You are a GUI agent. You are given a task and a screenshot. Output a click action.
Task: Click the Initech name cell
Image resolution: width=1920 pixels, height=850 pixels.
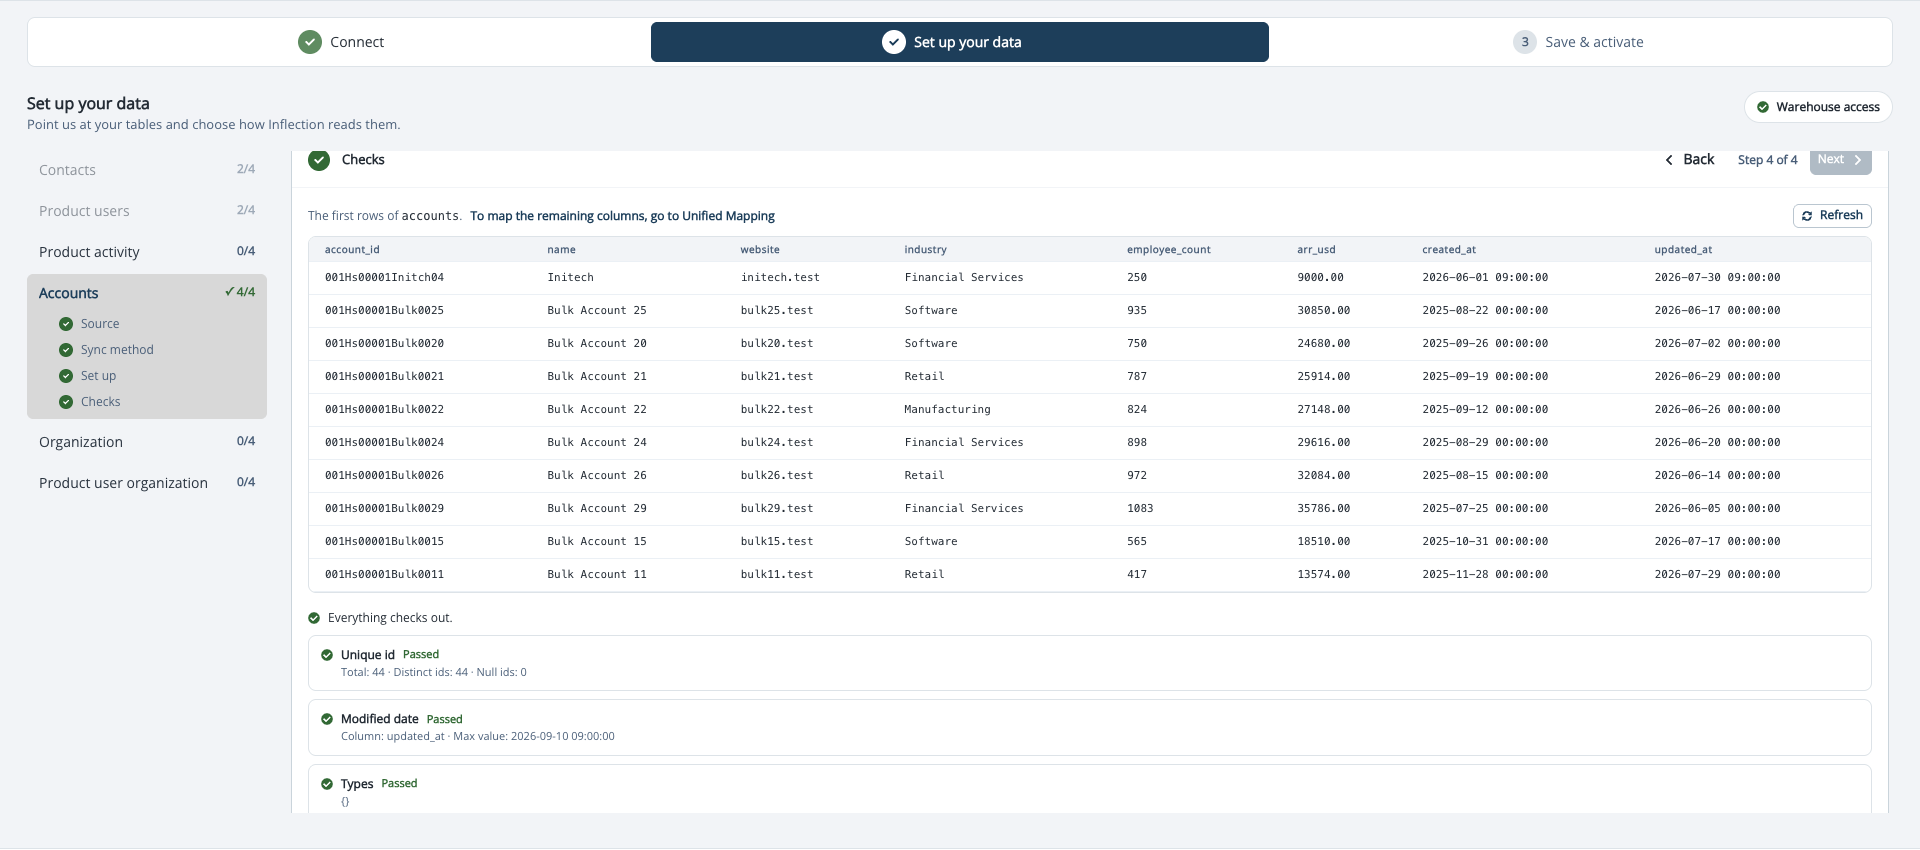pyautogui.click(x=570, y=278)
